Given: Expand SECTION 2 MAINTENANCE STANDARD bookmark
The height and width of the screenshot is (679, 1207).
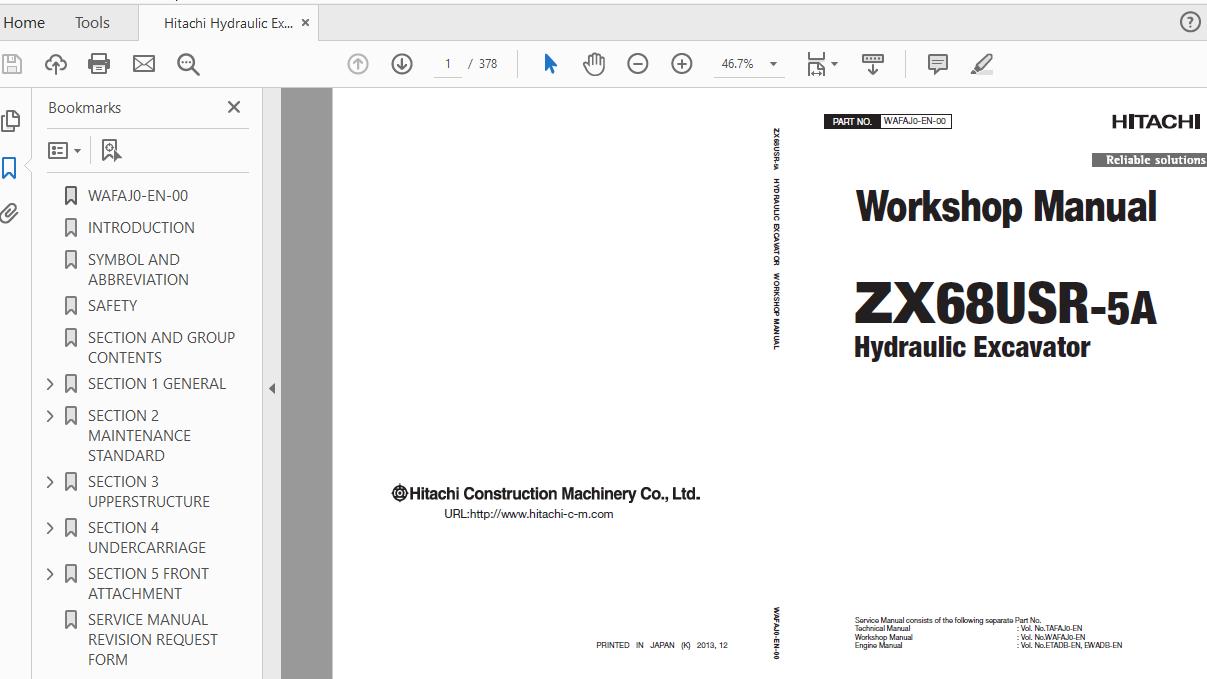Looking at the screenshot, I should (x=51, y=415).
